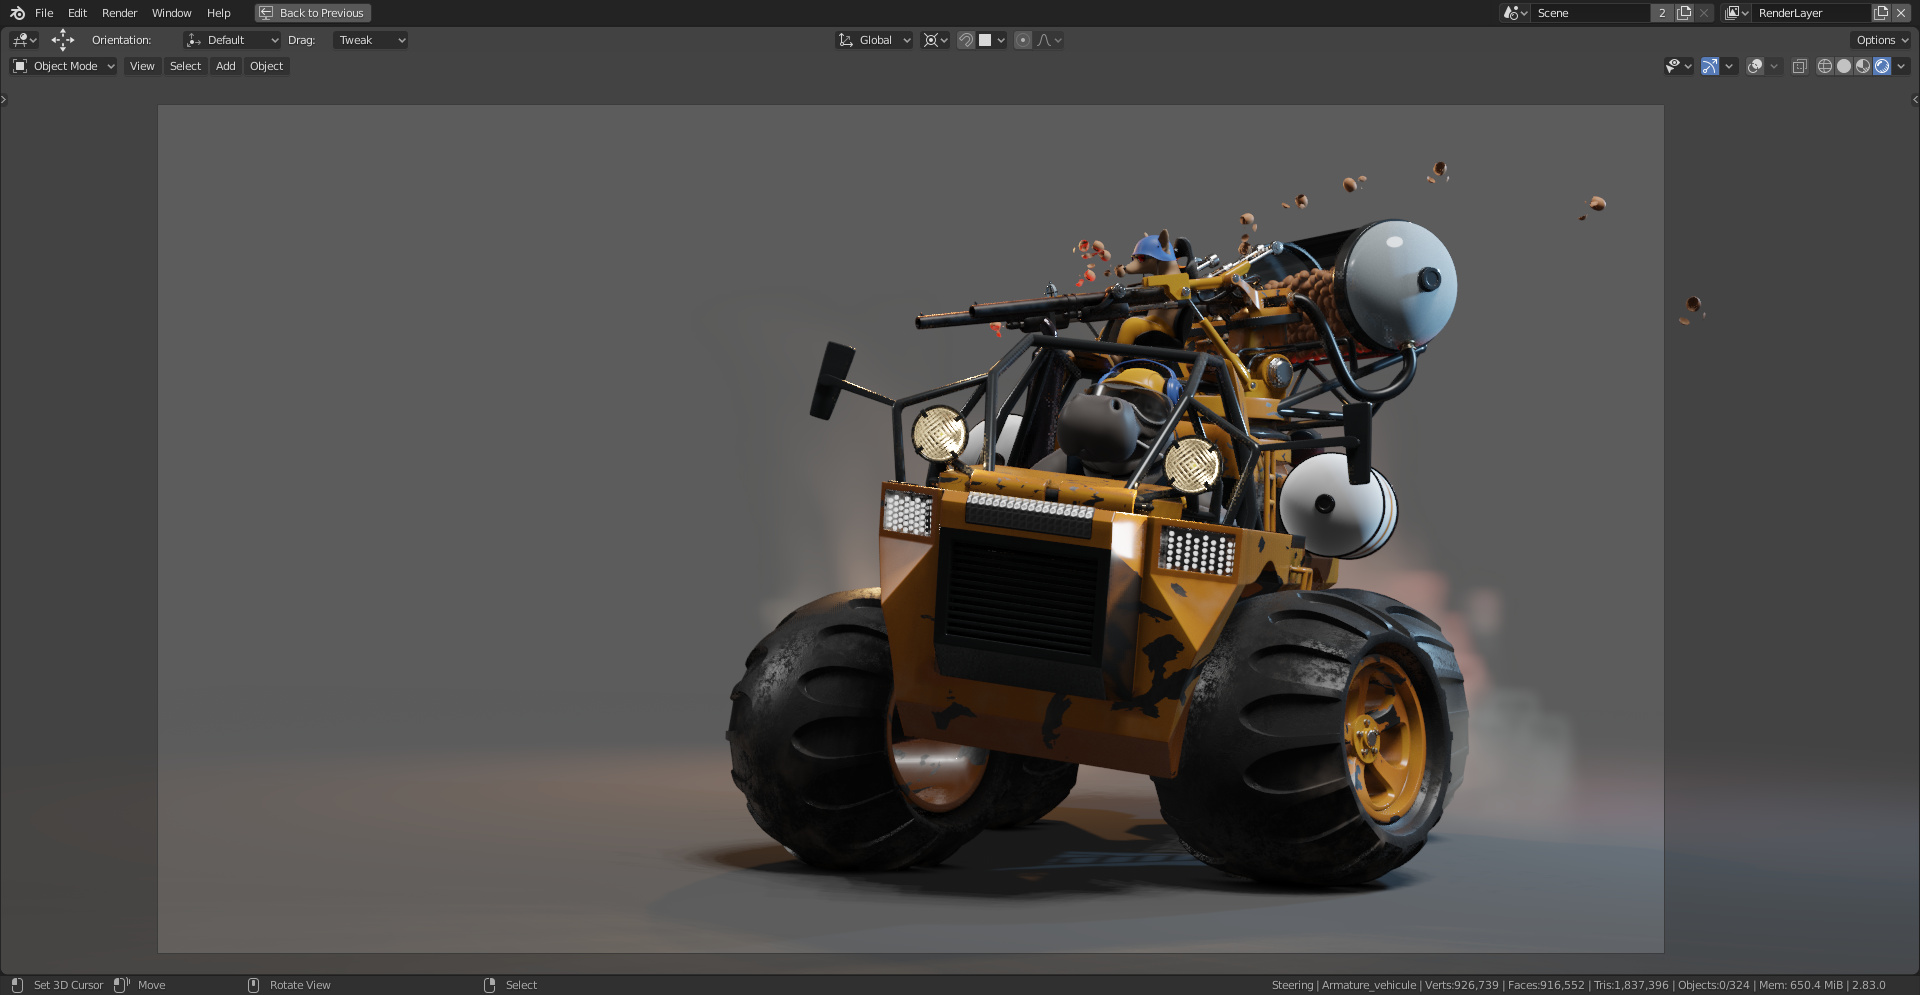Click the Faces:916,552 status text

(1546, 985)
